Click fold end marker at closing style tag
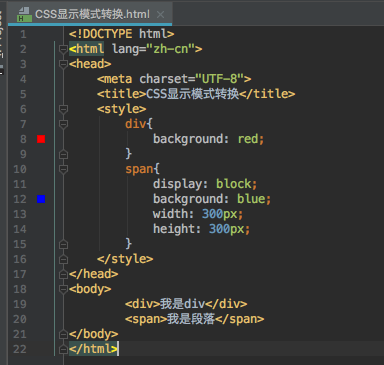Viewport: 384px width, 365px height. [63, 259]
